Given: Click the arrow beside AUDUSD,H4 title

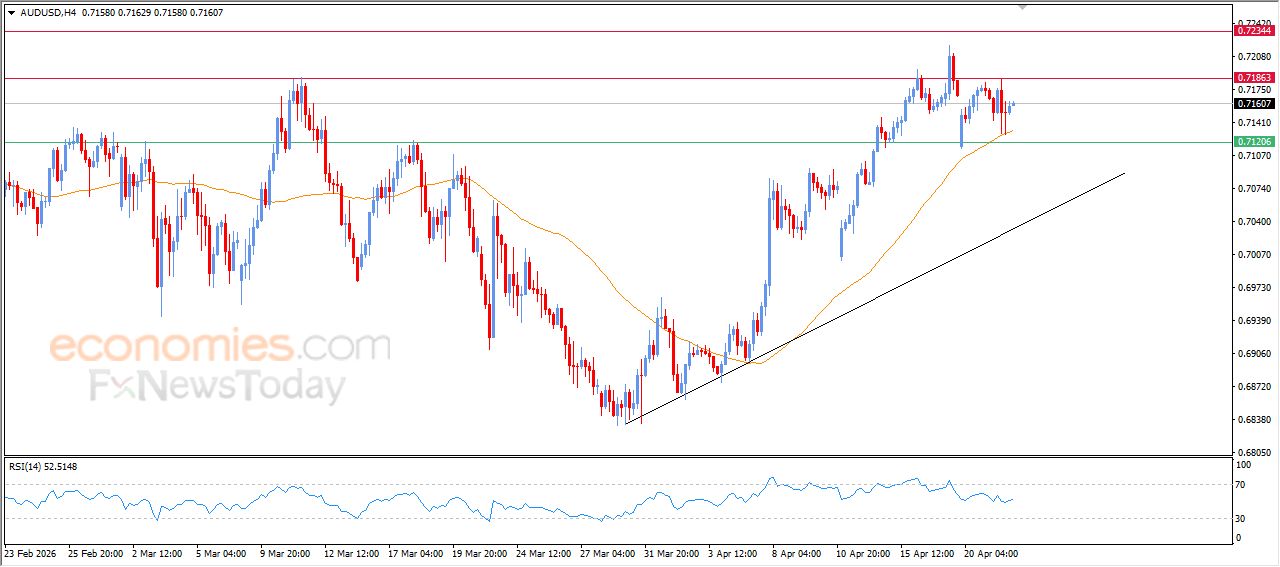Looking at the screenshot, I should point(11,13).
